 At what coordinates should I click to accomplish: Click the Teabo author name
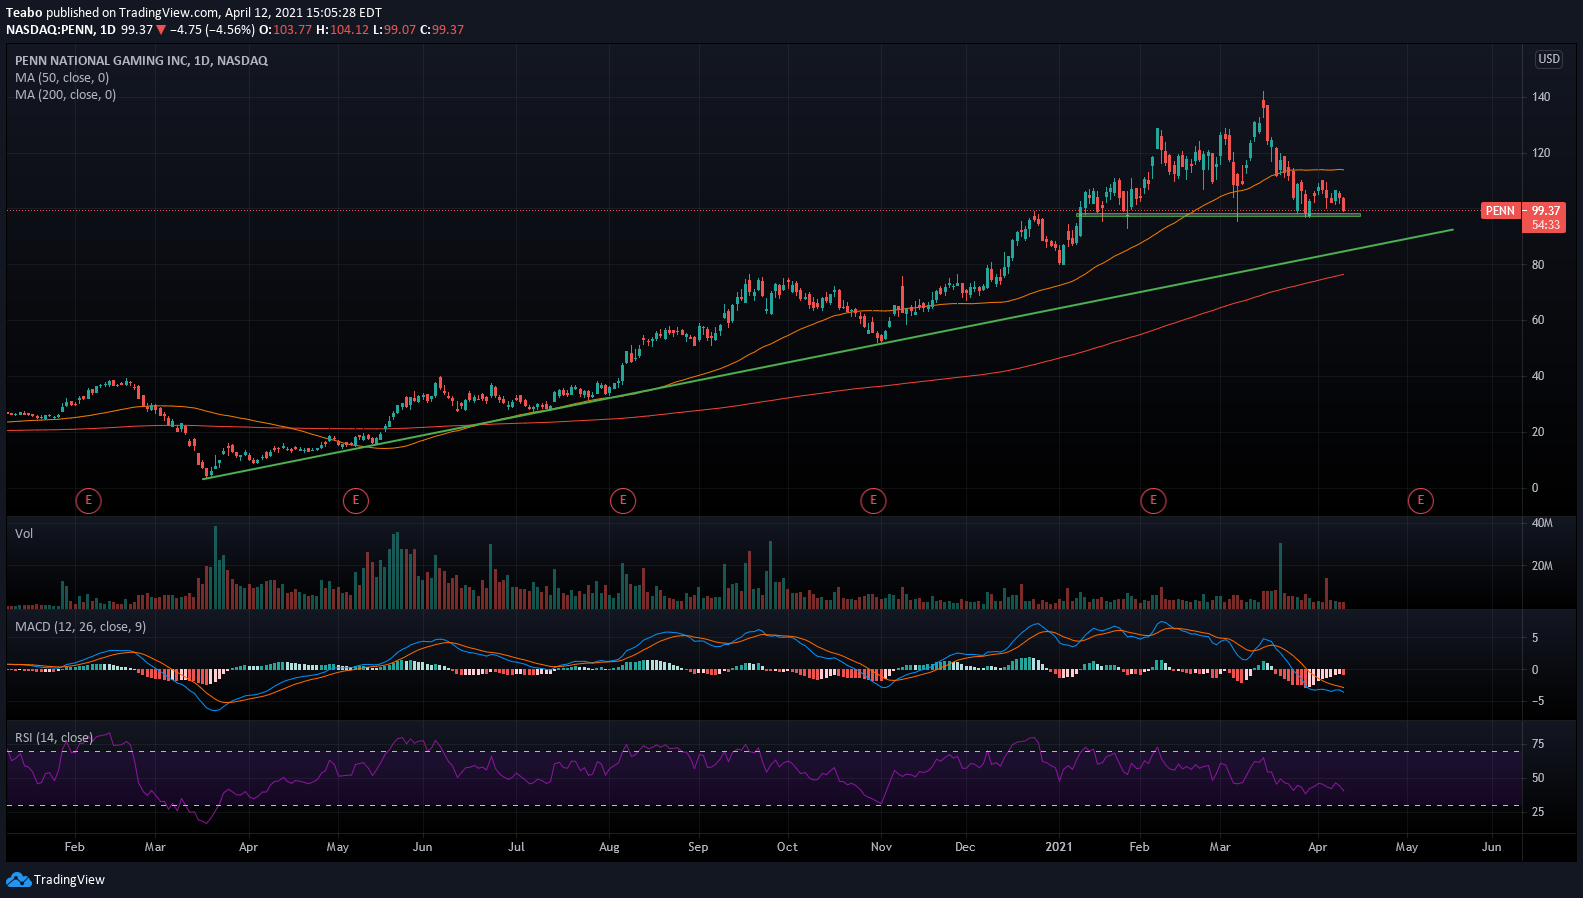click(24, 13)
